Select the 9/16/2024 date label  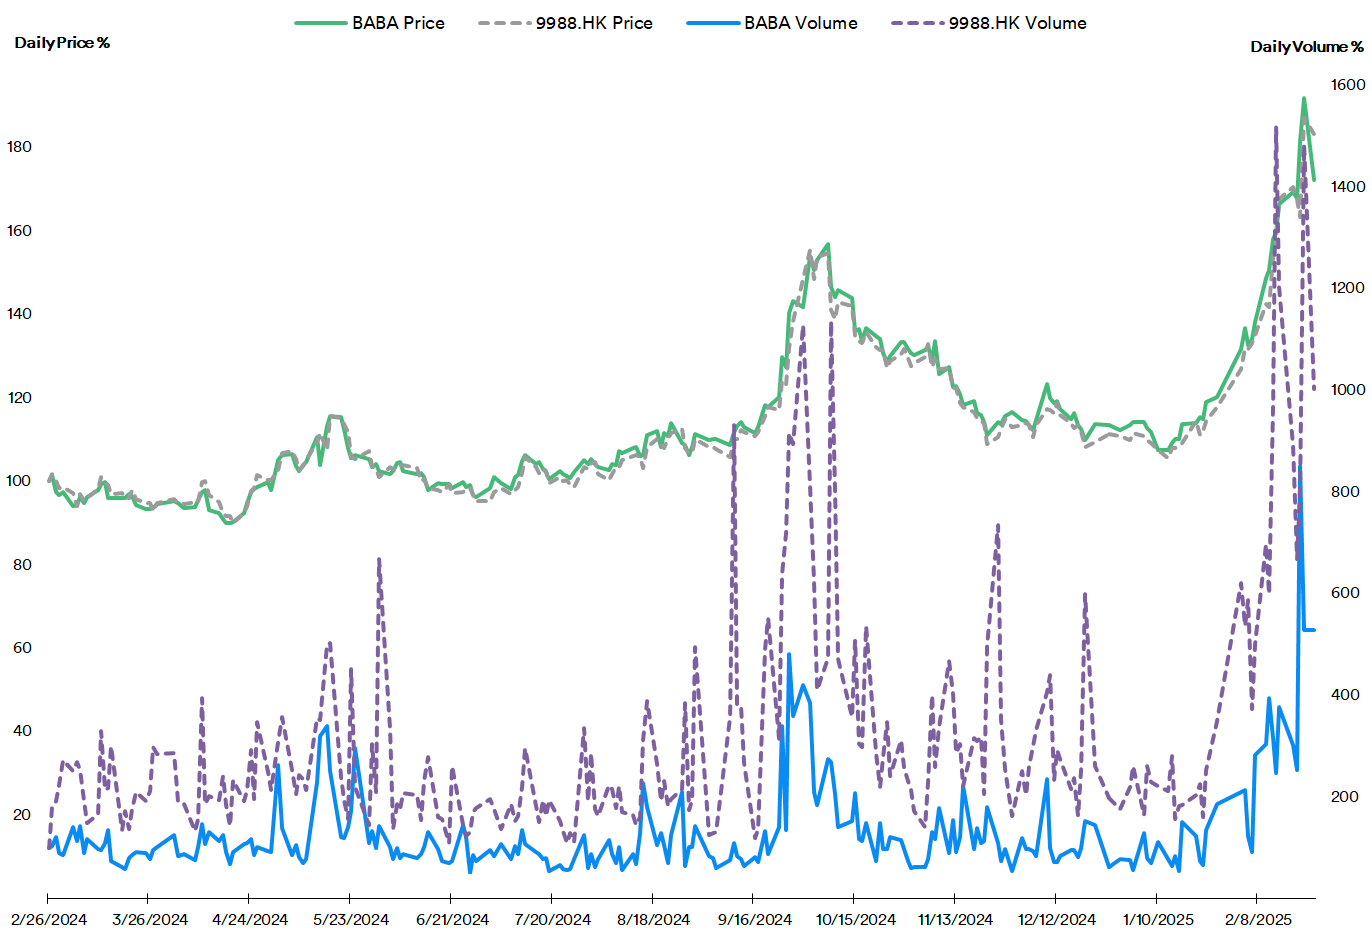pyautogui.click(x=754, y=920)
